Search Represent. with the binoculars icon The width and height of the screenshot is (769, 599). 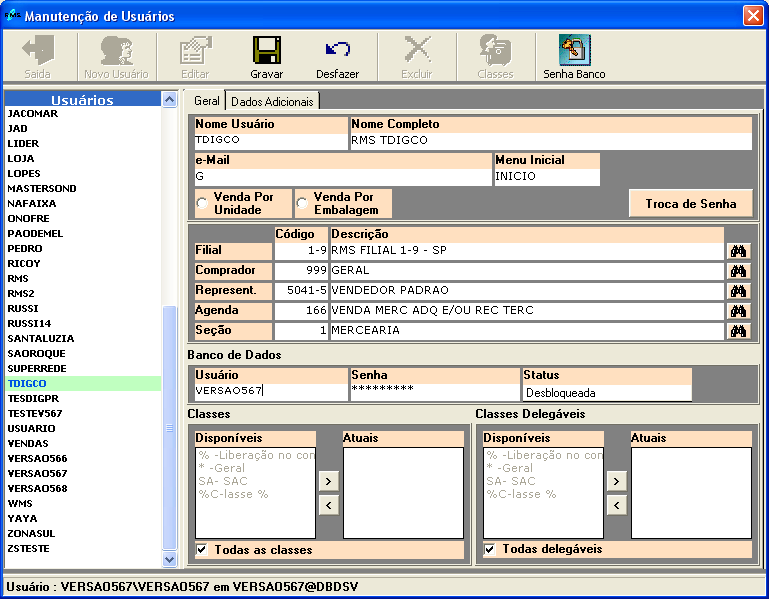[x=738, y=291]
